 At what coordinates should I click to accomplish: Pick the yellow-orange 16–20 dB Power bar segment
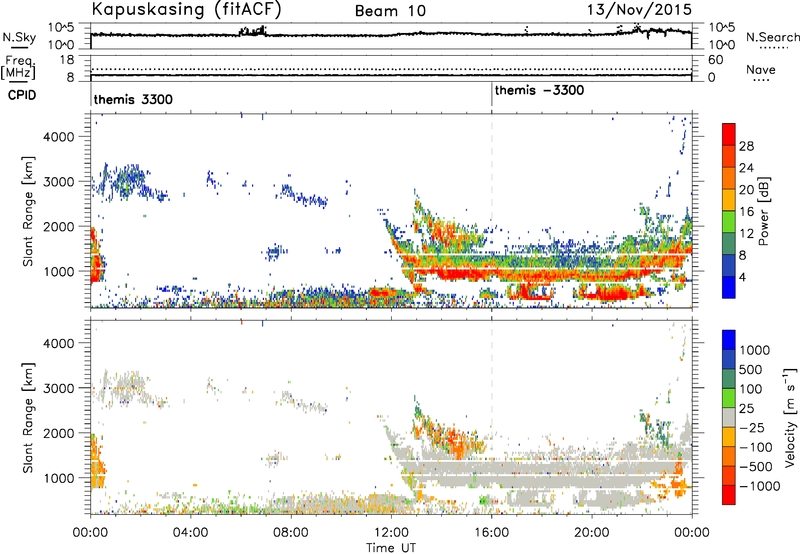pyautogui.click(x=729, y=200)
